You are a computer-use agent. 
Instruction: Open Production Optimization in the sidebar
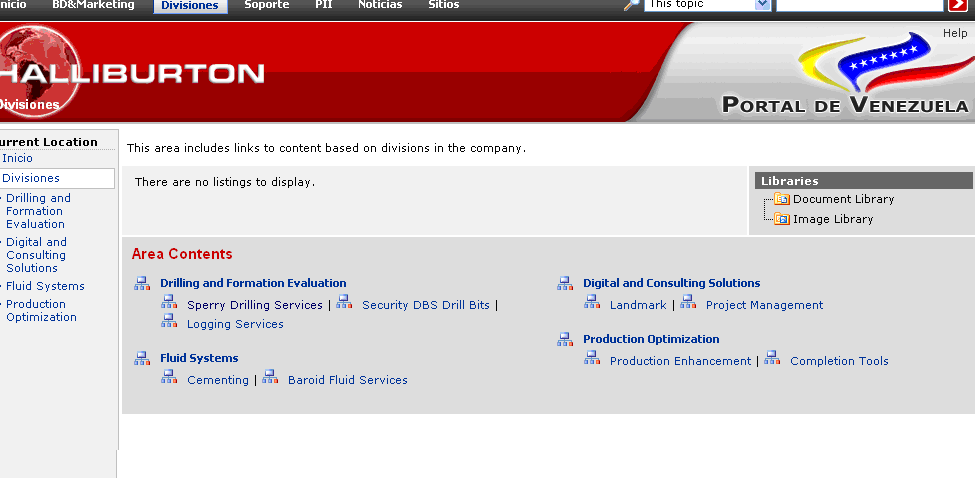[x=42, y=311]
